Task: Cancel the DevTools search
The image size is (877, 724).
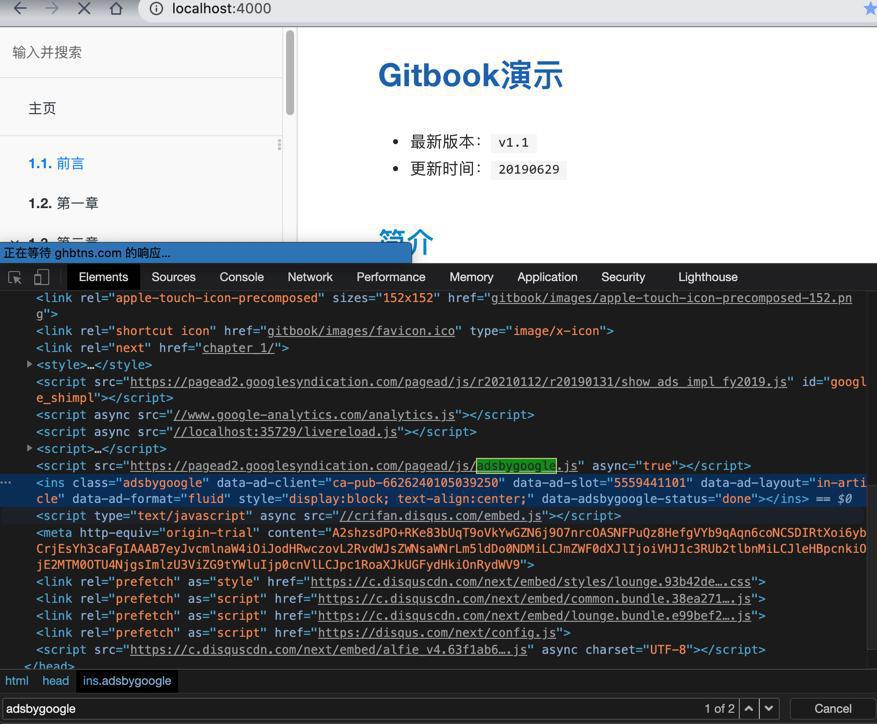Action: tap(833, 708)
